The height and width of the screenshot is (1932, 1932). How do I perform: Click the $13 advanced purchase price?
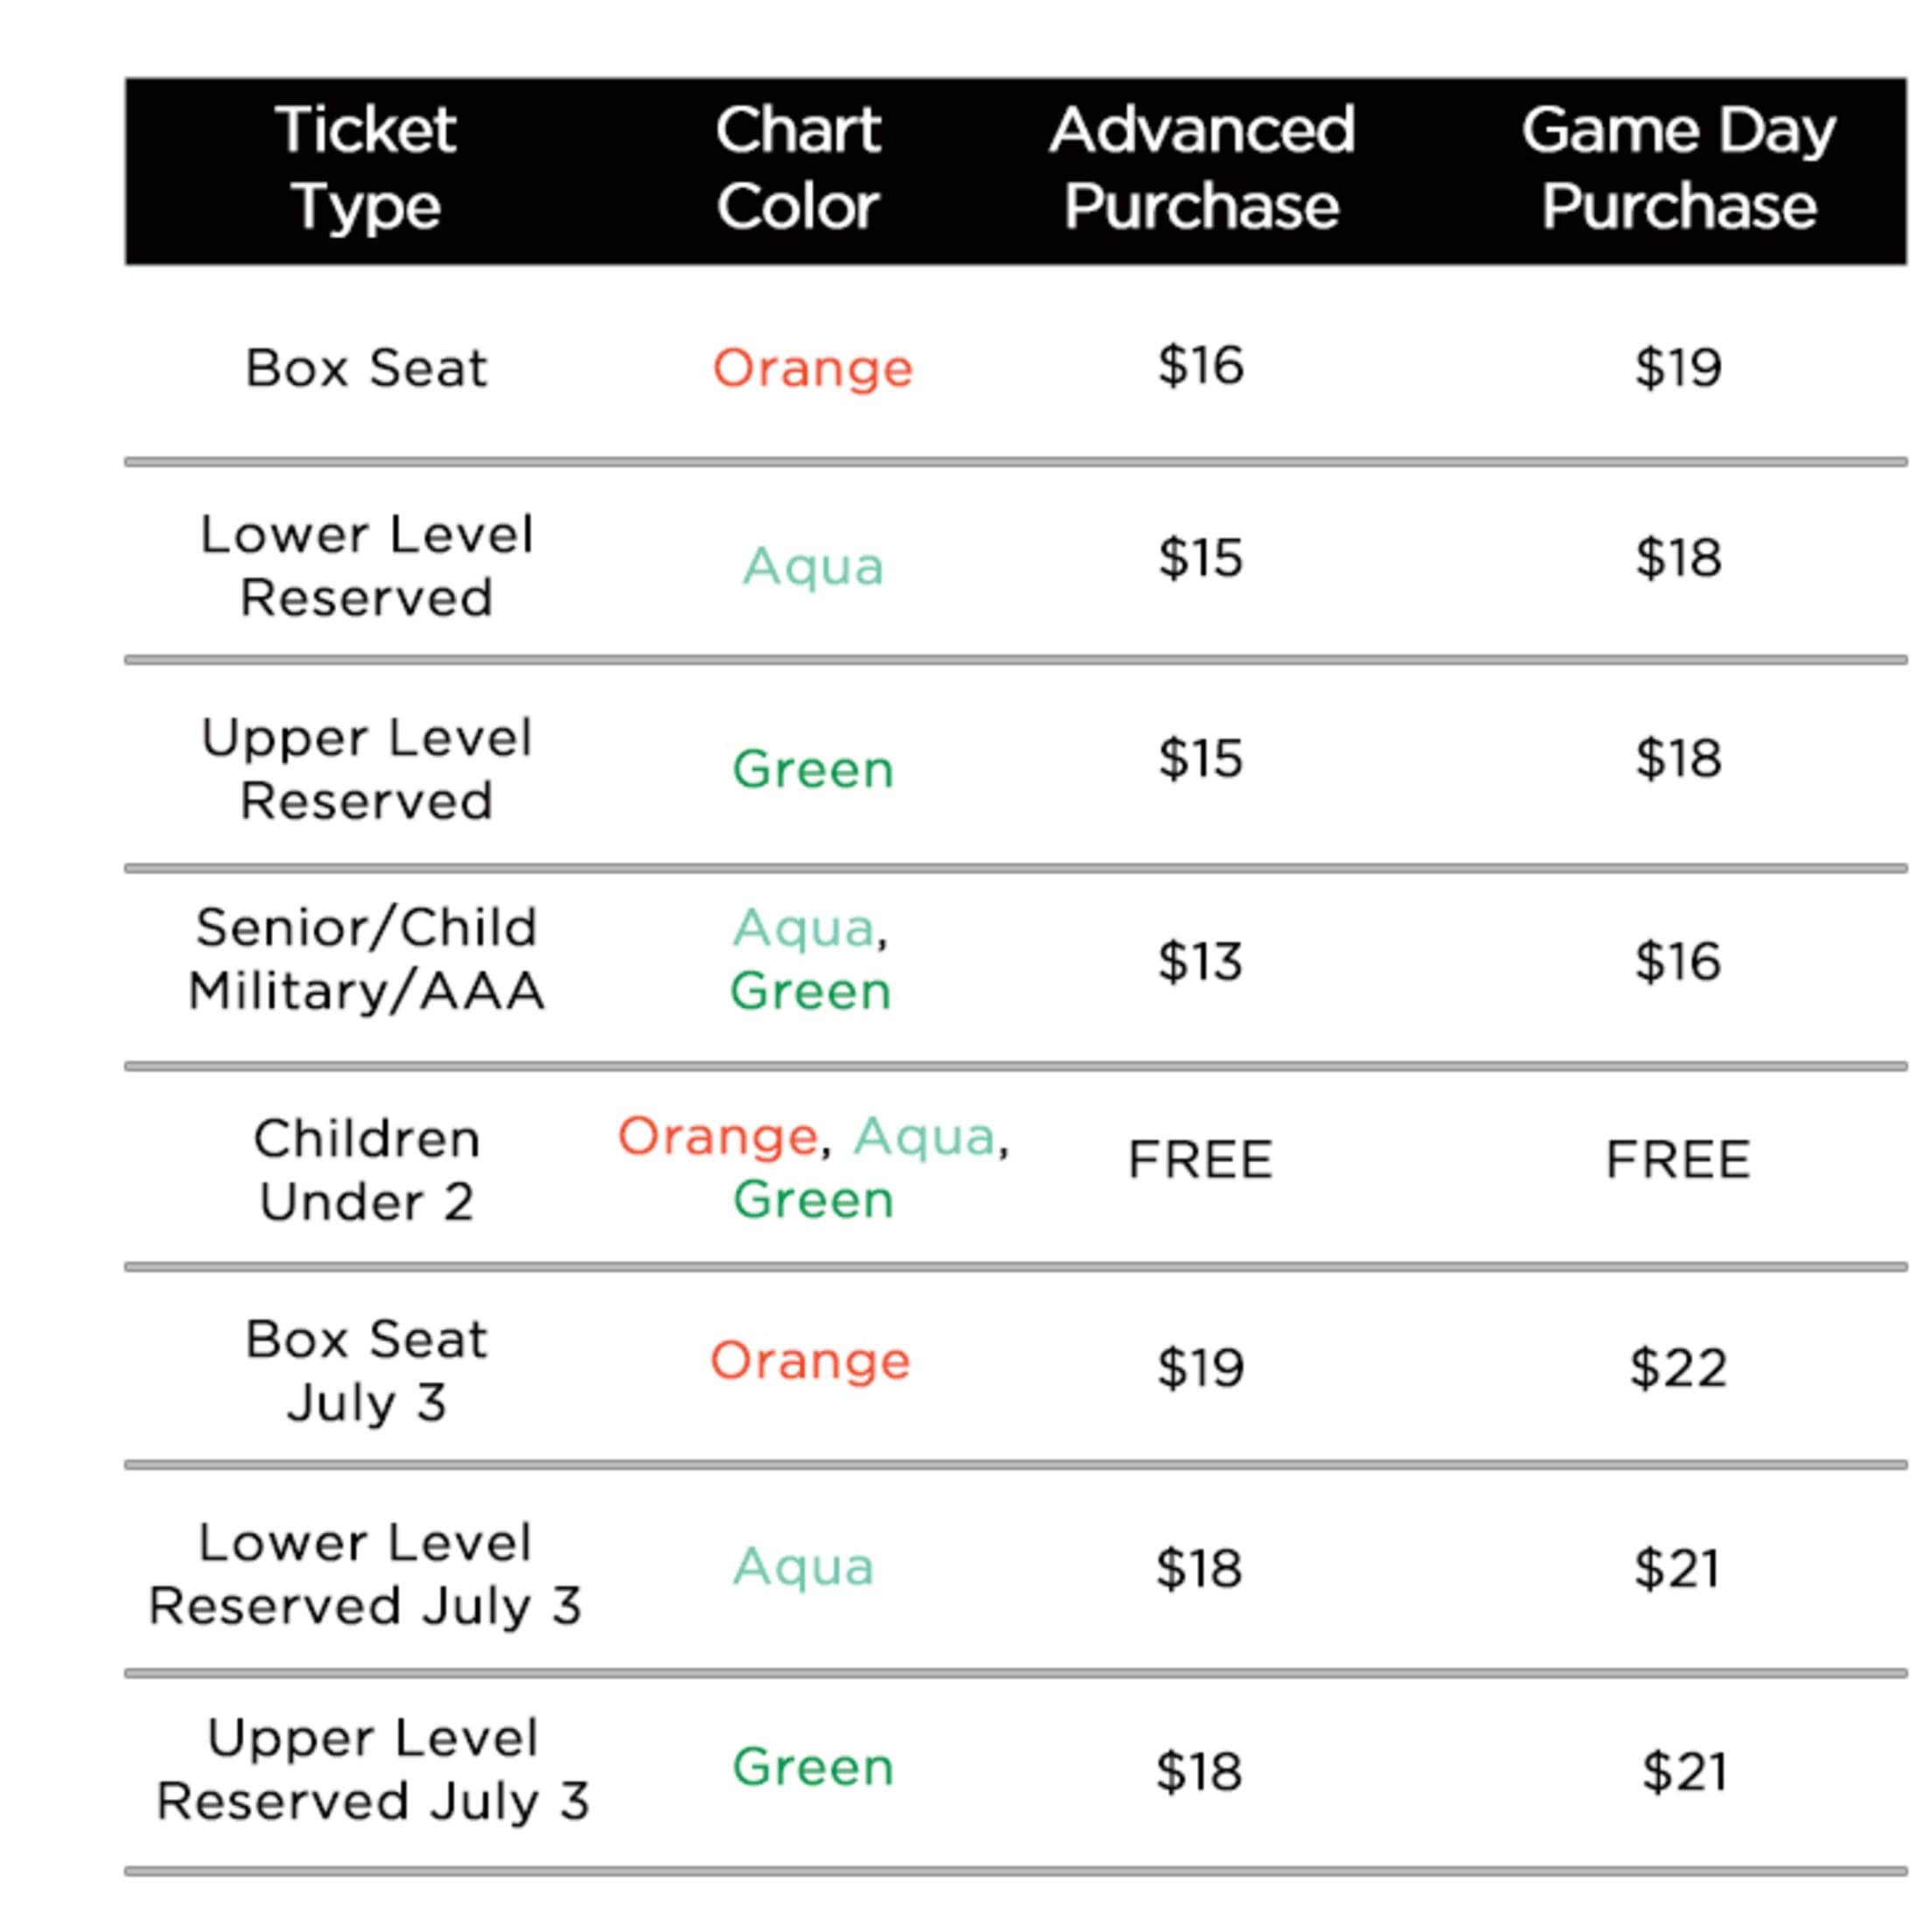(1200, 961)
